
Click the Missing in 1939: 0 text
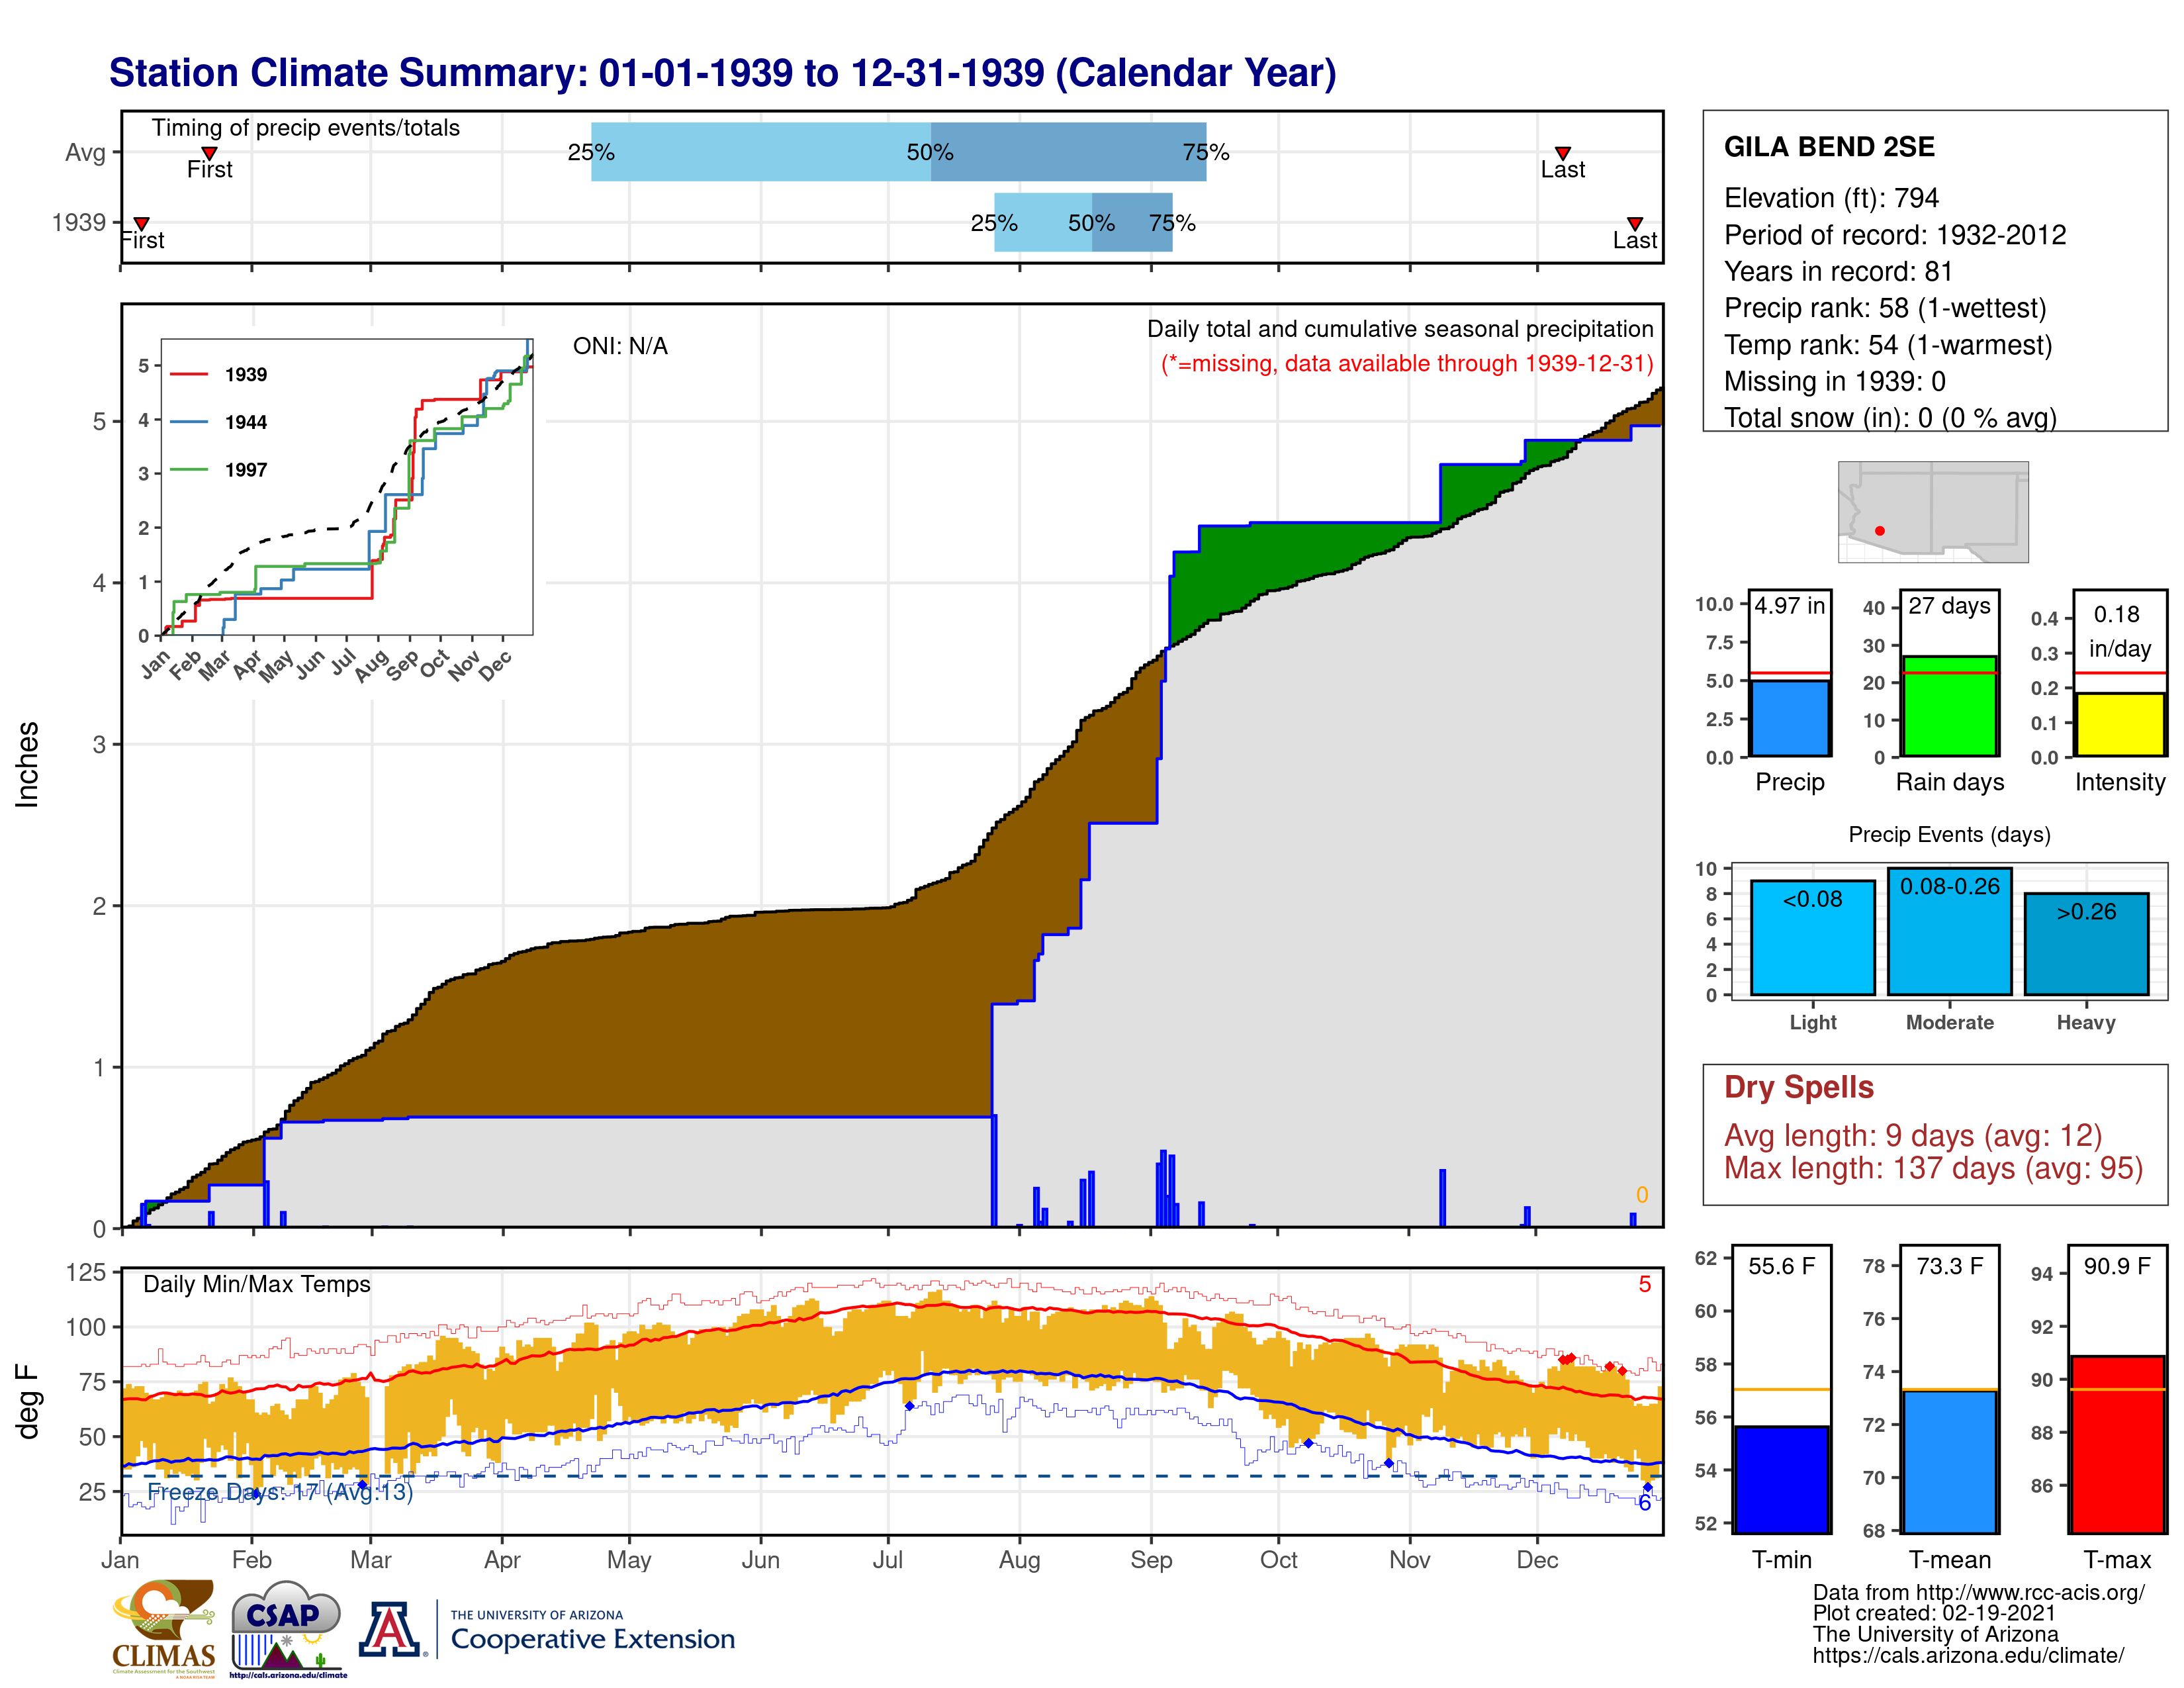[x=1835, y=381]
